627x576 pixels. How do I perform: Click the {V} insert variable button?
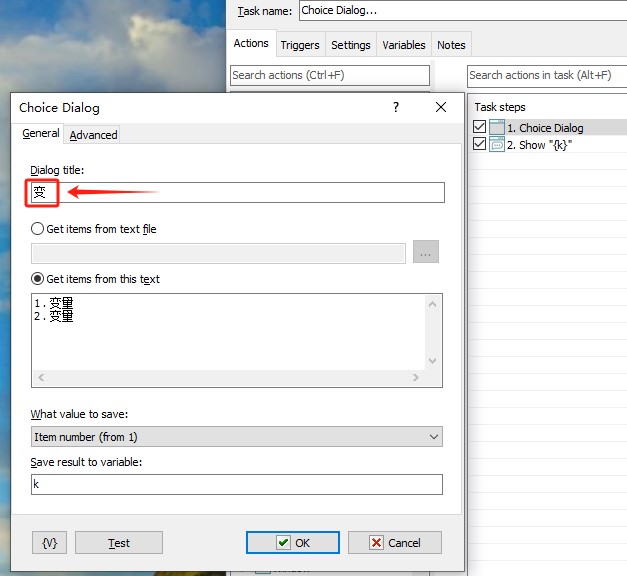[x=49, y=542]
